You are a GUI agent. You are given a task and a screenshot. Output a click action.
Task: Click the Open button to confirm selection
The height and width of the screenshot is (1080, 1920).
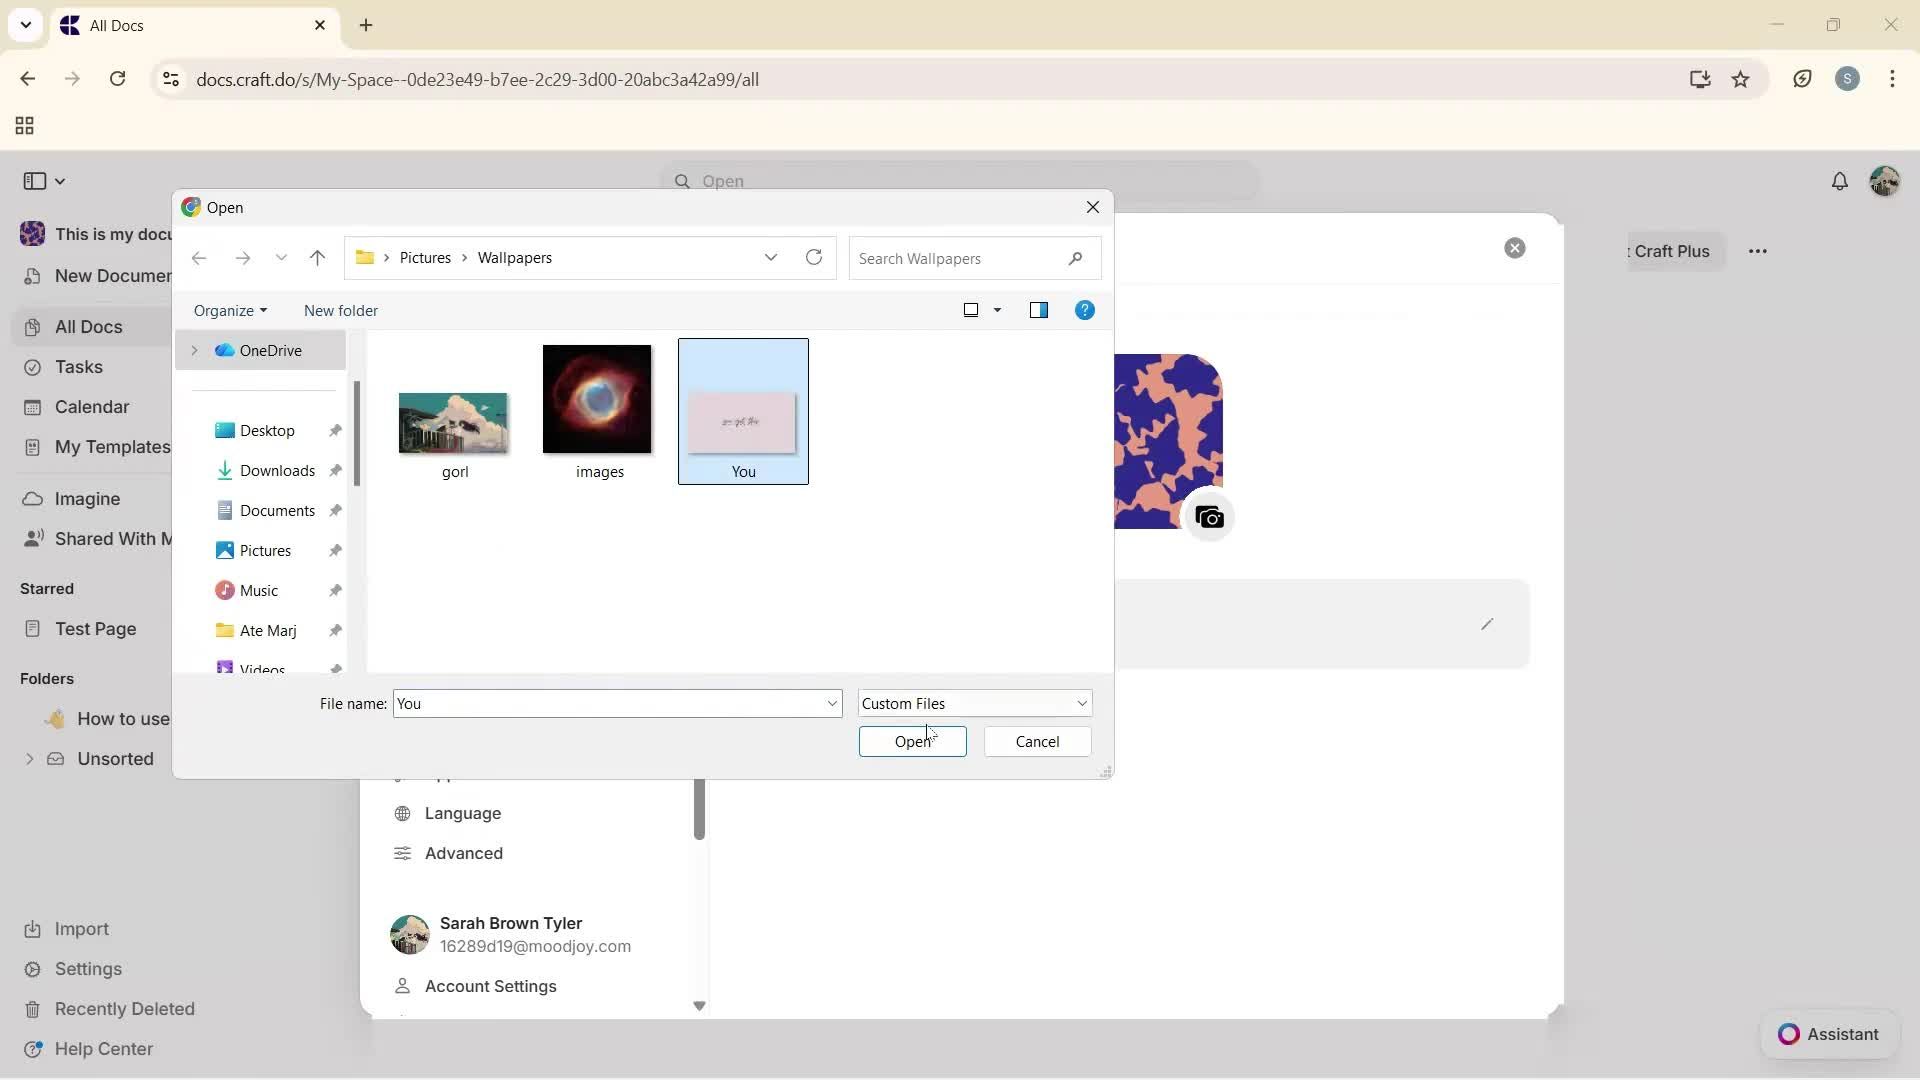[911, 741]
